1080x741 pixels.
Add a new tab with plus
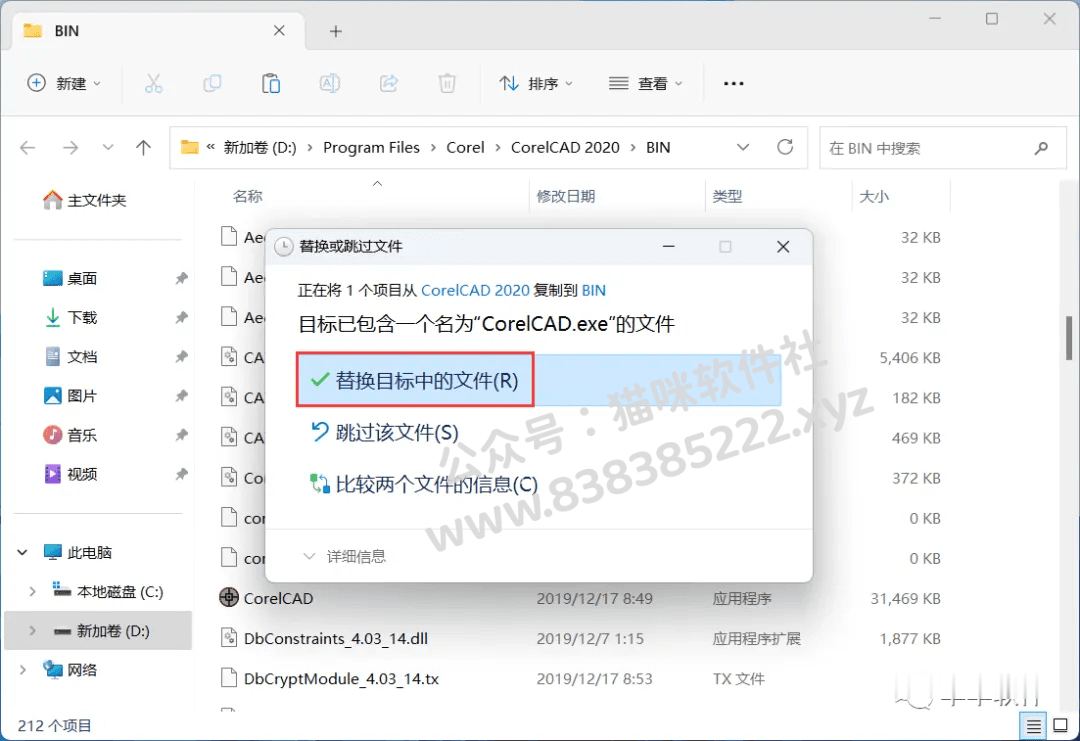(335, 31)
